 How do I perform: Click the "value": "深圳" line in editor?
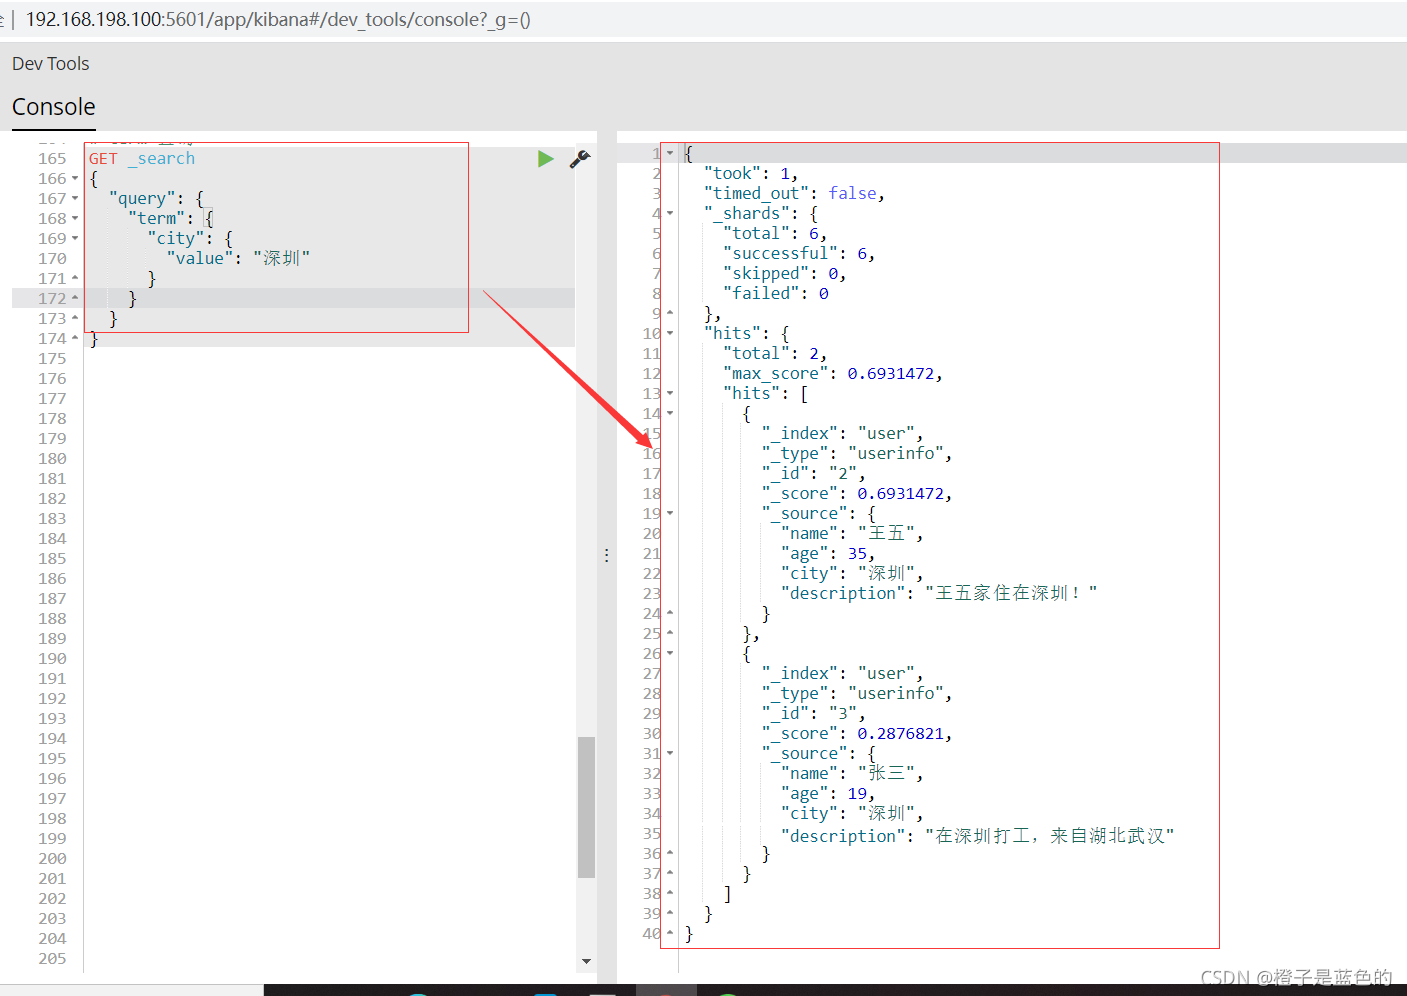coord(239,259)
